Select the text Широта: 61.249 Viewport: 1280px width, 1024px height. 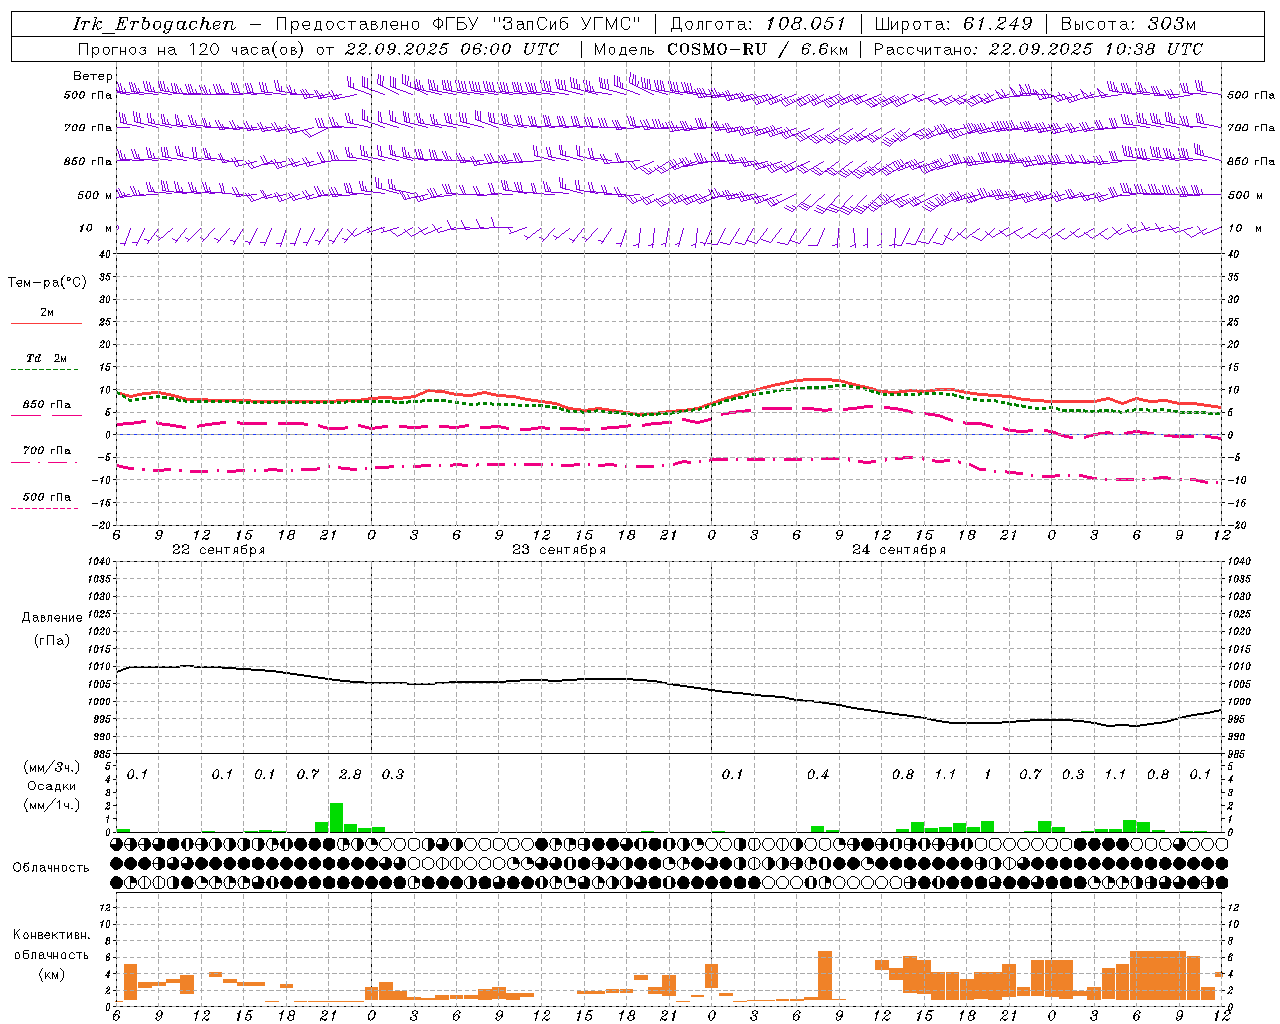coord(953,24)
